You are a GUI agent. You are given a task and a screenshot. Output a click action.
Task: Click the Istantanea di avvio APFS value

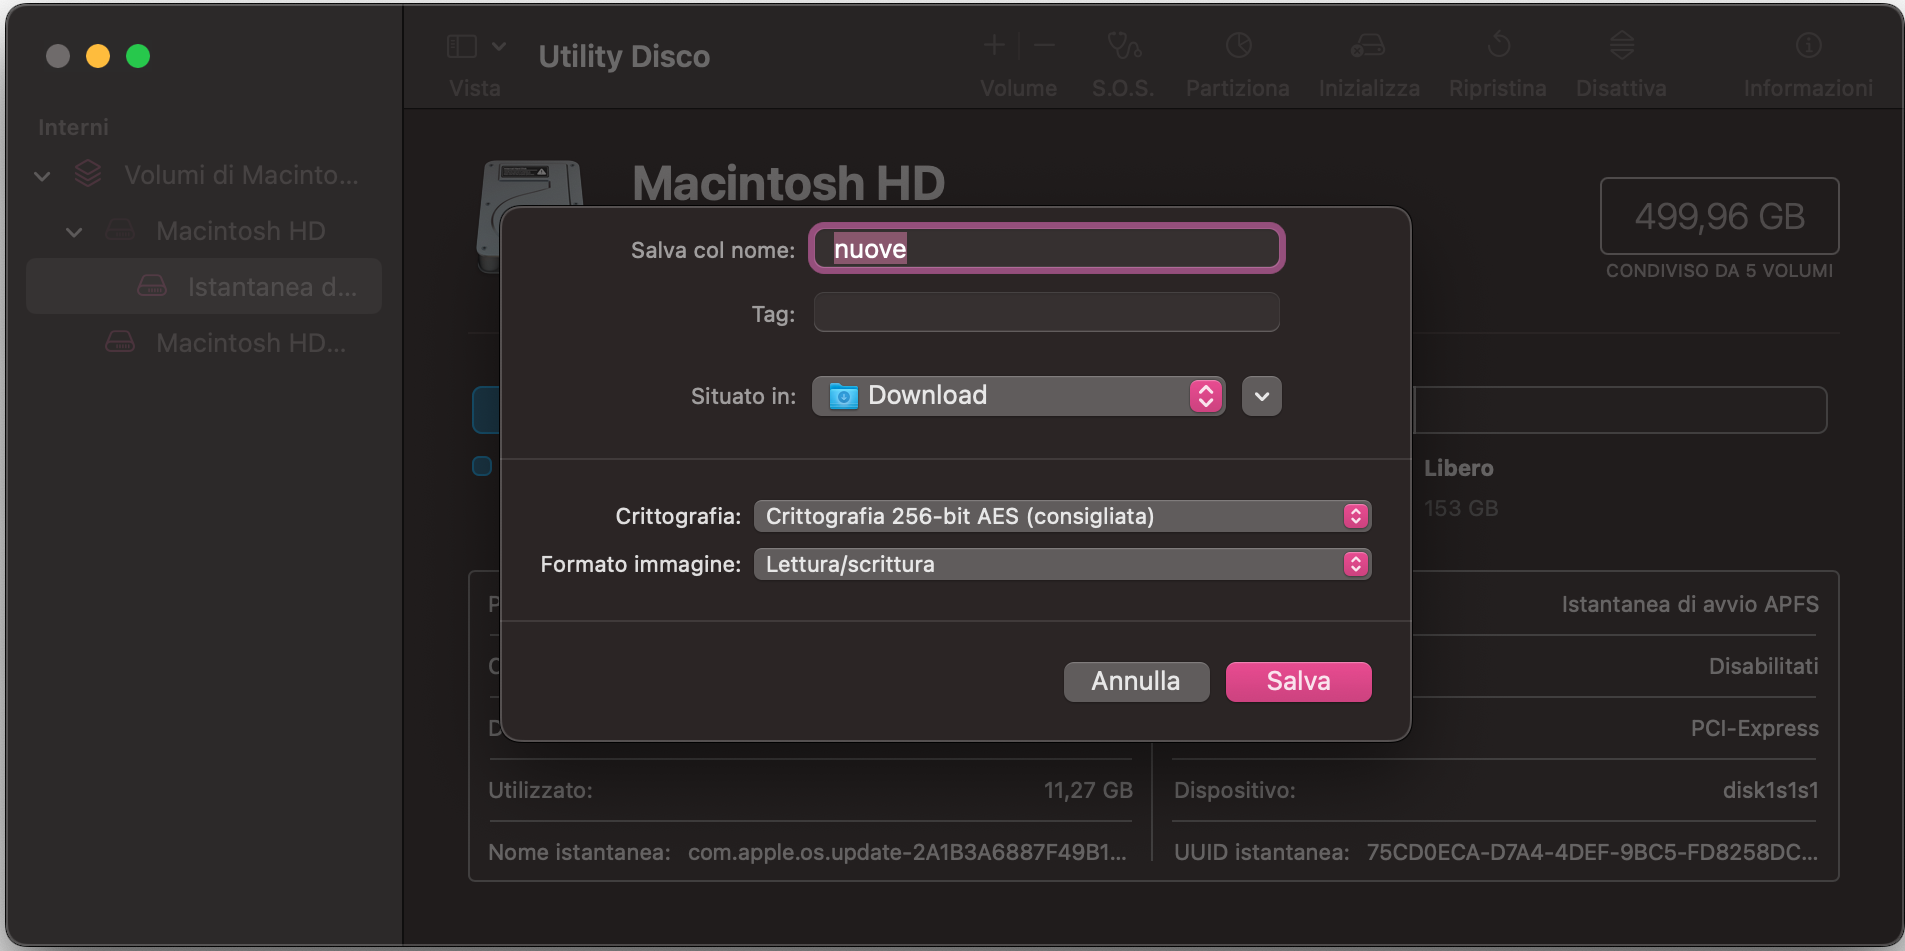1690,604
